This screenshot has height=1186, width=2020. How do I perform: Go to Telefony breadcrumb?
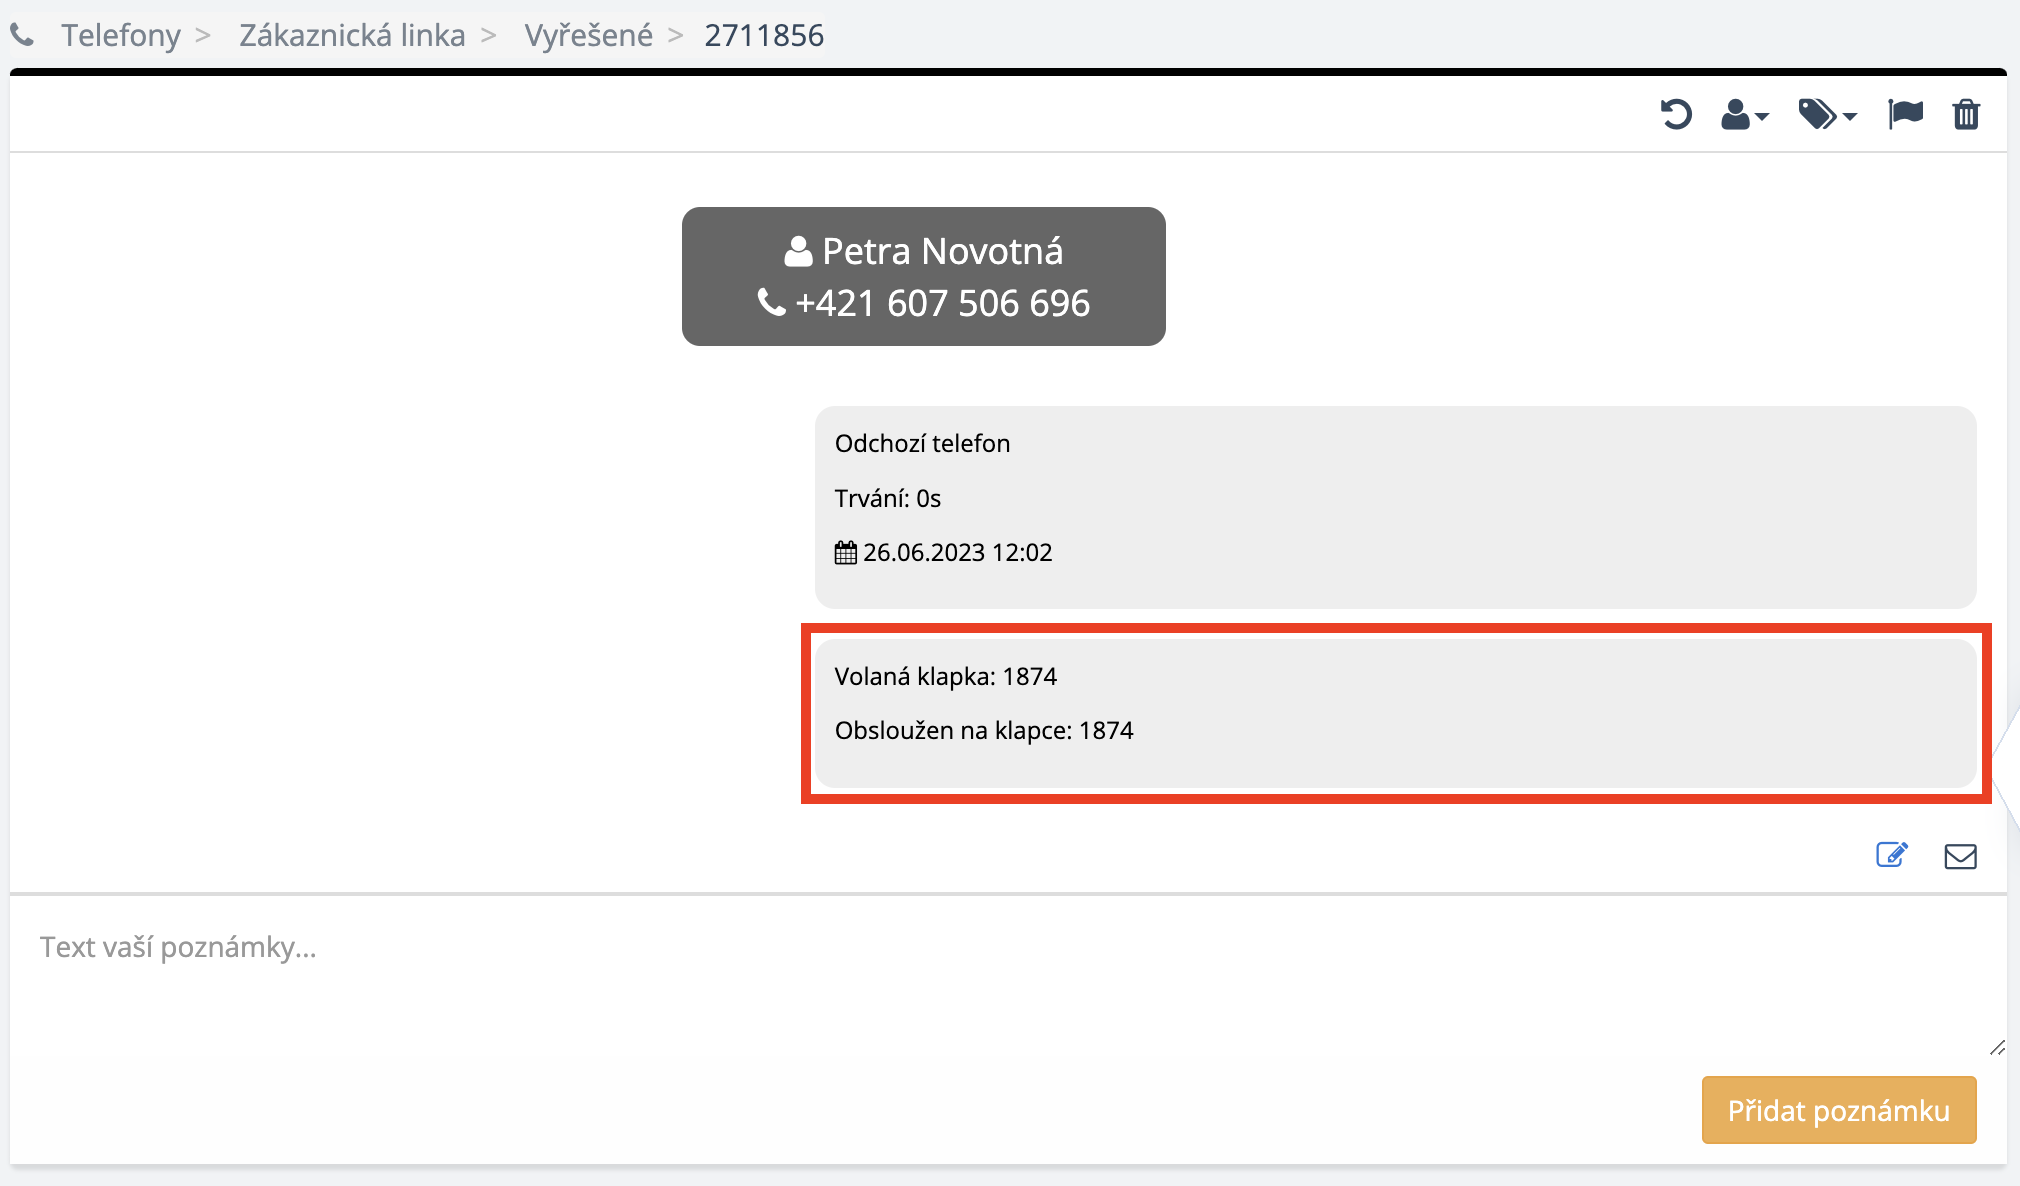click(x=121, y=36)
